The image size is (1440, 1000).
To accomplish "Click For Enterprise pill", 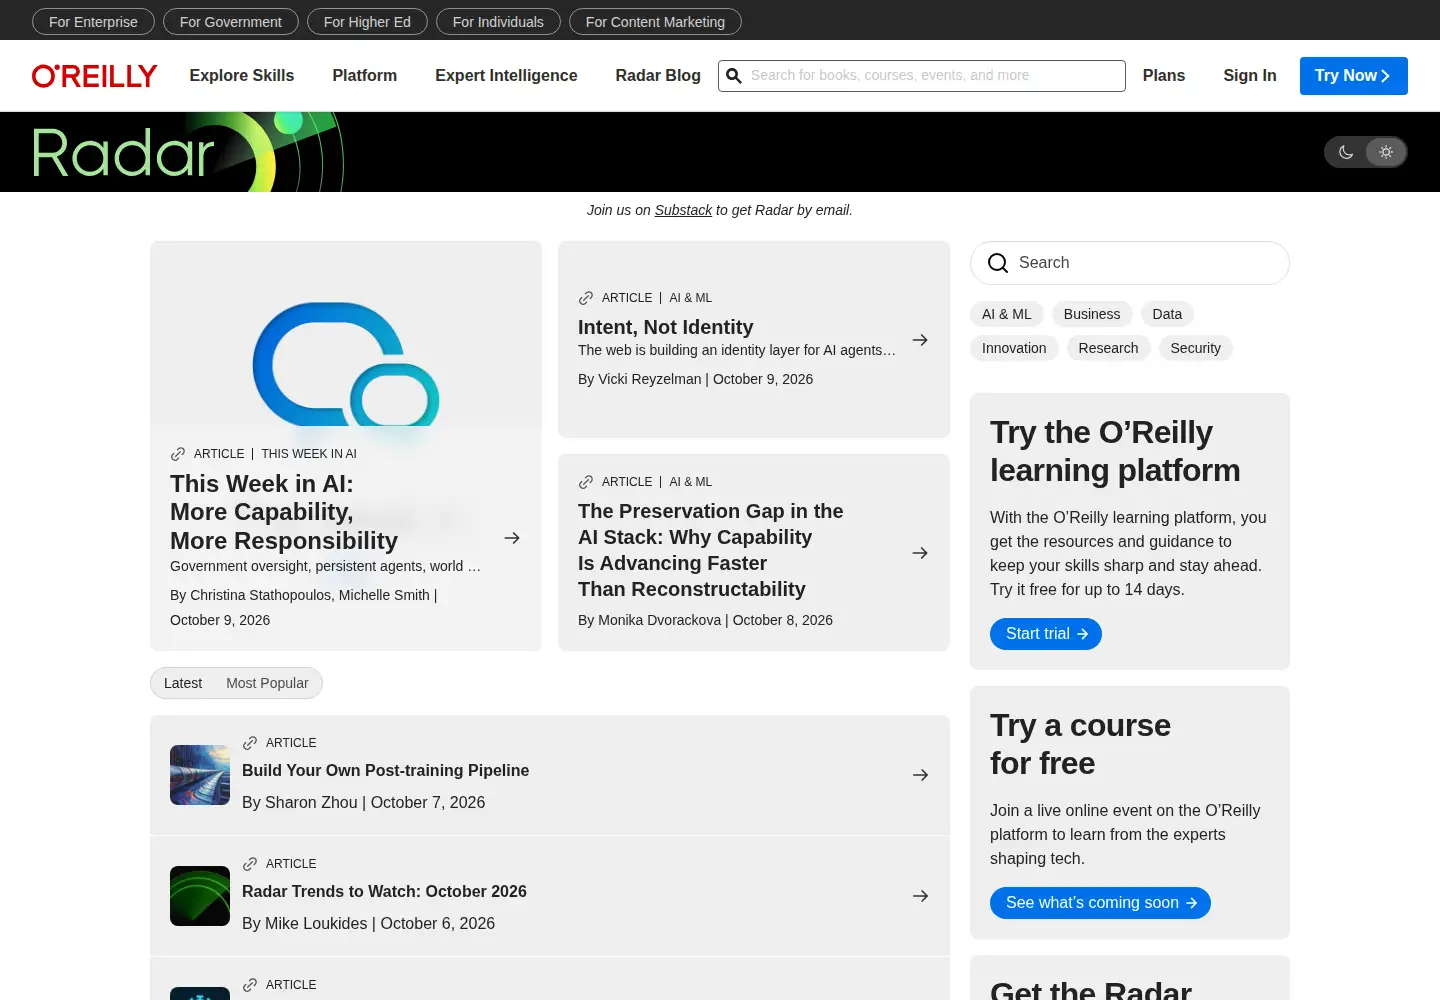I will coord(93,22).
